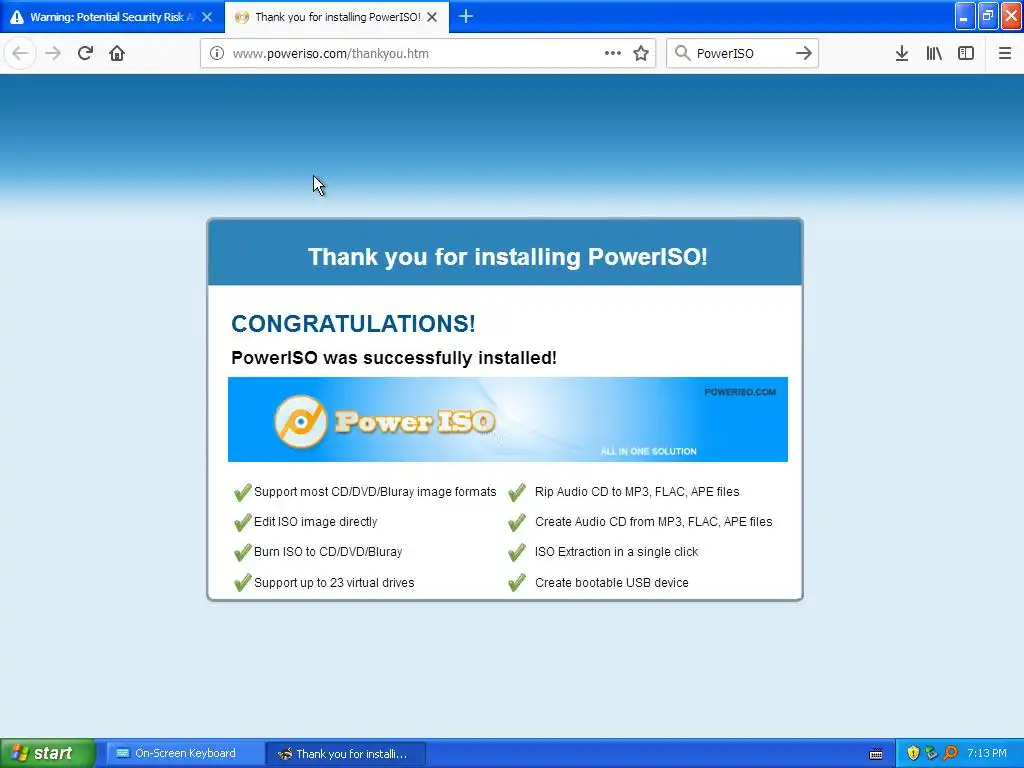This screenshot has width=1024, height=768.
Task: Click 'ISO Extraction in a single click'
Action: [616, 552]
